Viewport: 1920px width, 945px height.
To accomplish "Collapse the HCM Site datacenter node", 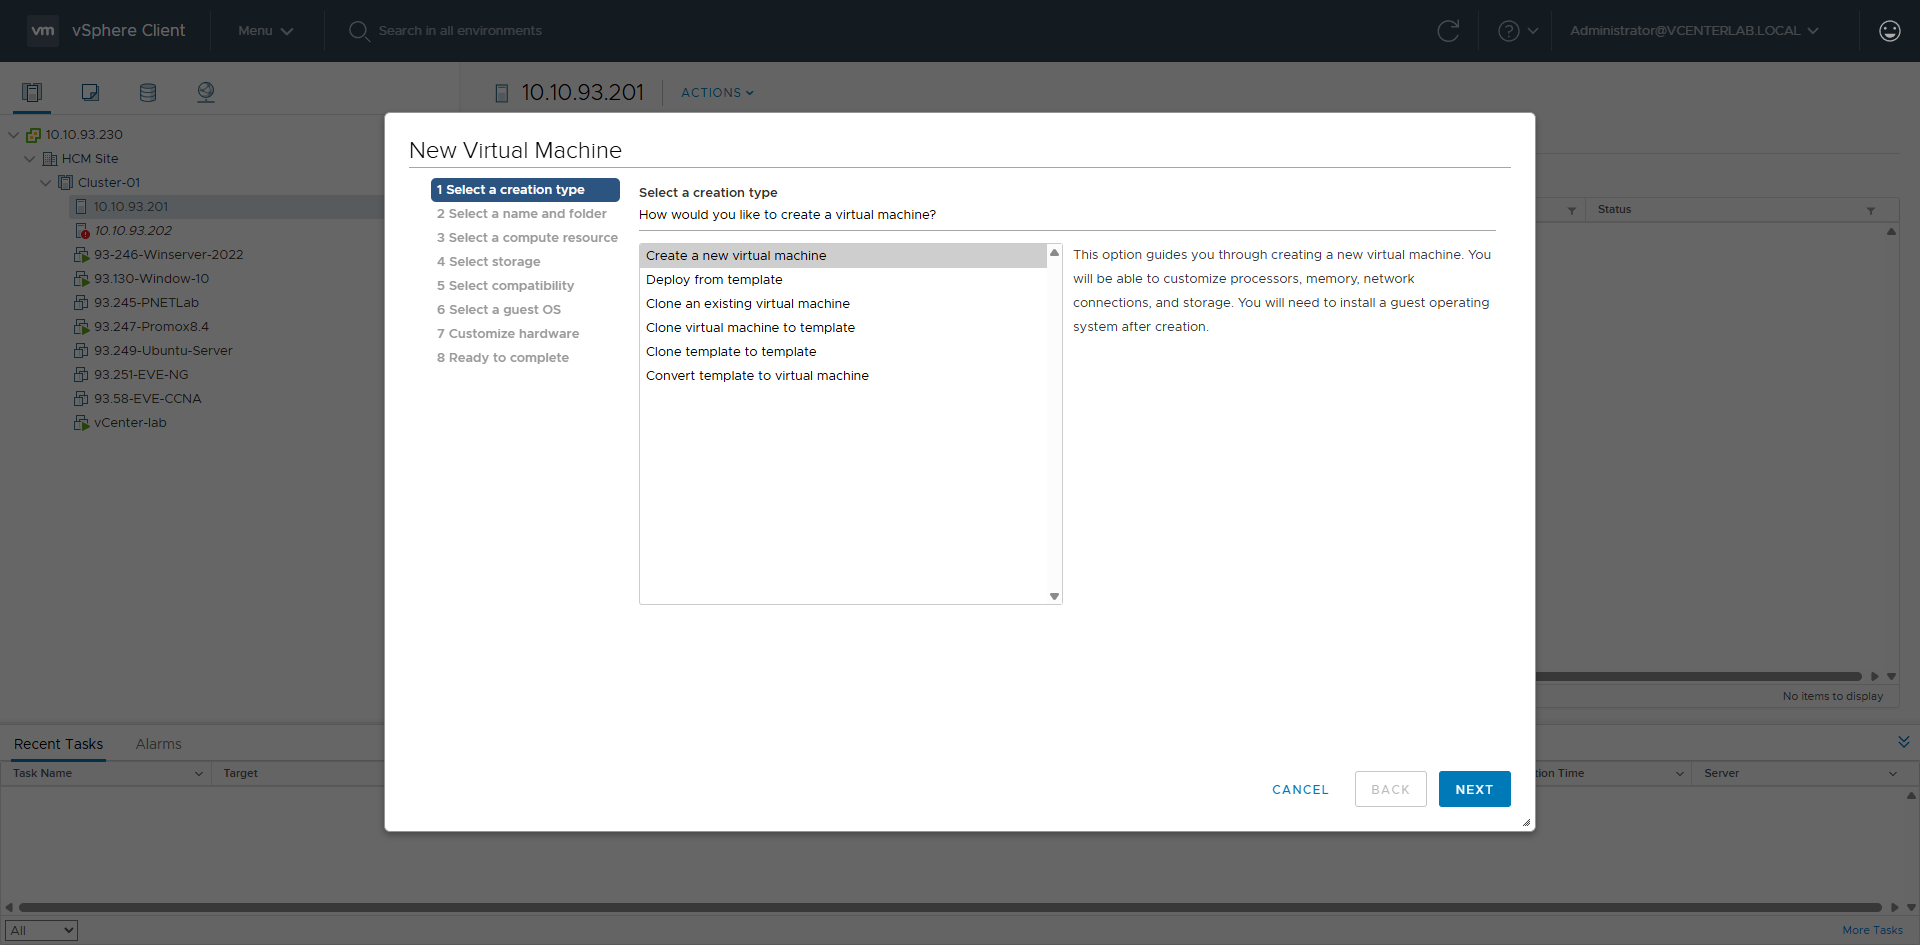I will (30, 159).
